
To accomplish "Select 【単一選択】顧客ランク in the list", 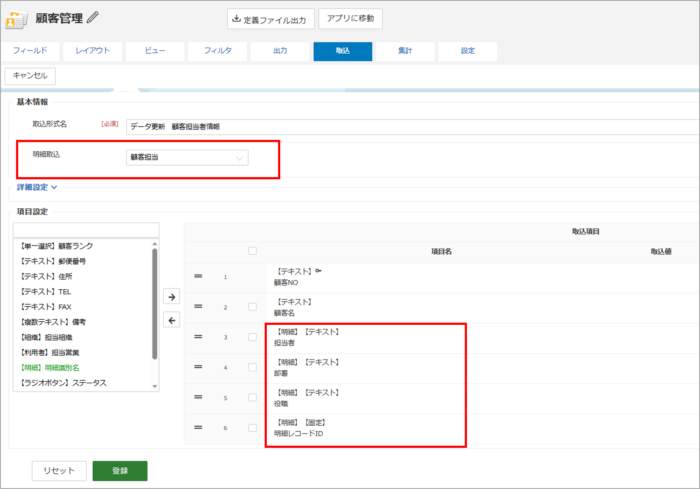I will pos(56,246).
